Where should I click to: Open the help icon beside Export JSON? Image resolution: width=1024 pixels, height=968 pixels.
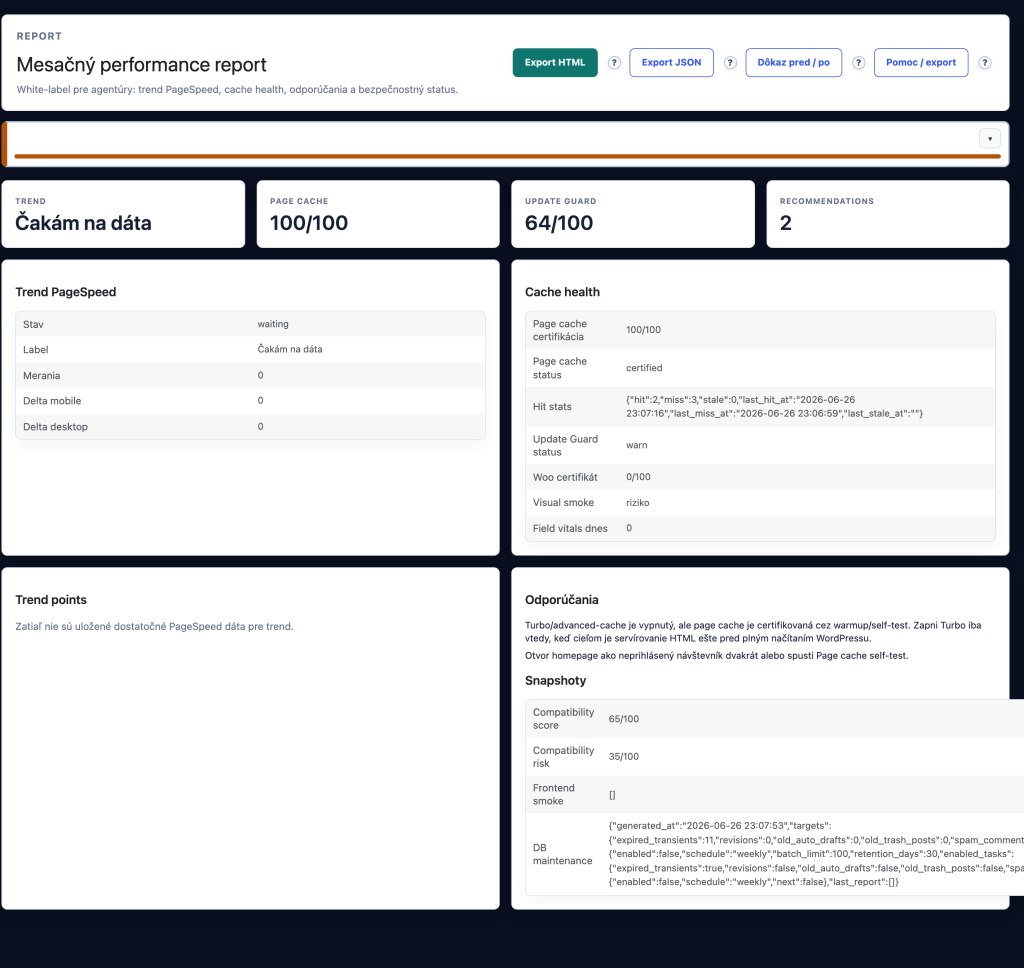click(730, 63)
